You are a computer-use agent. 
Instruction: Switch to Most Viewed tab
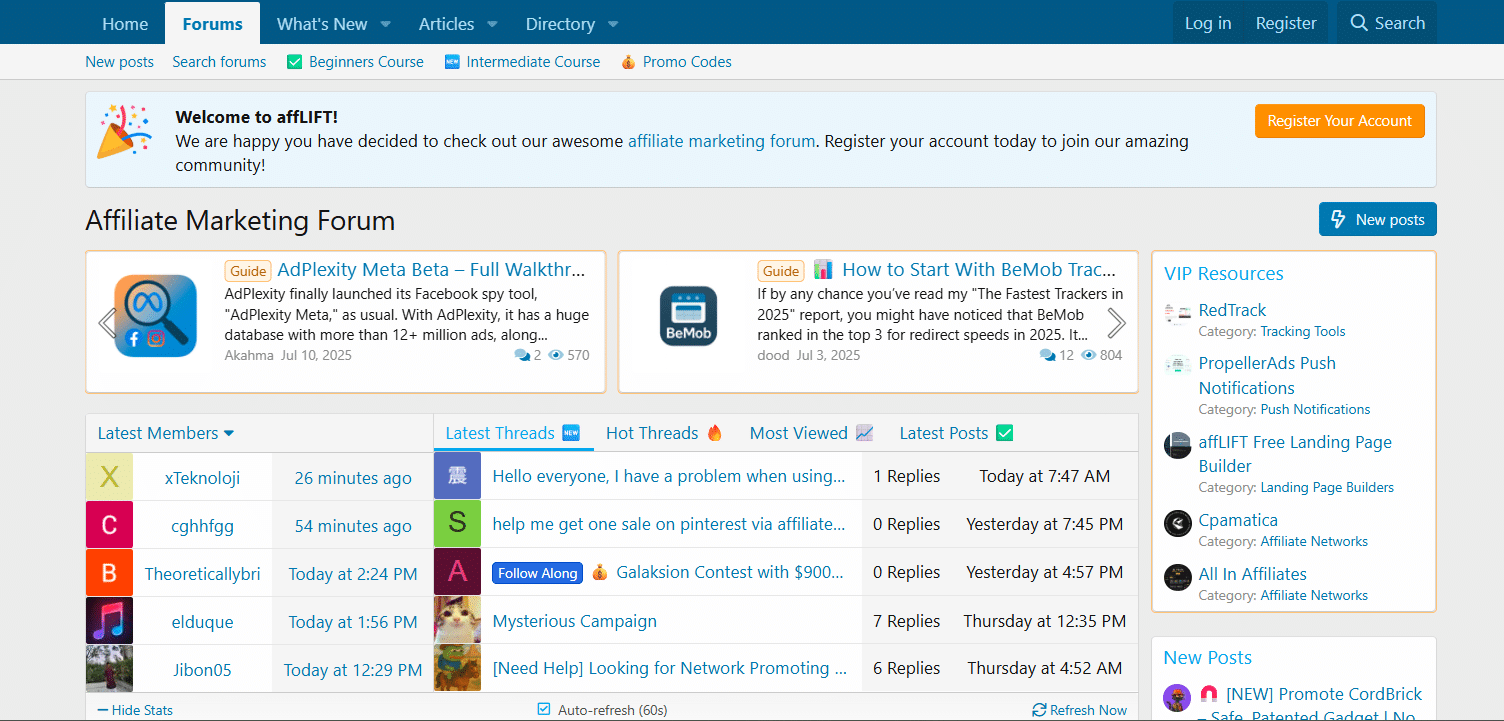point(811,433)
